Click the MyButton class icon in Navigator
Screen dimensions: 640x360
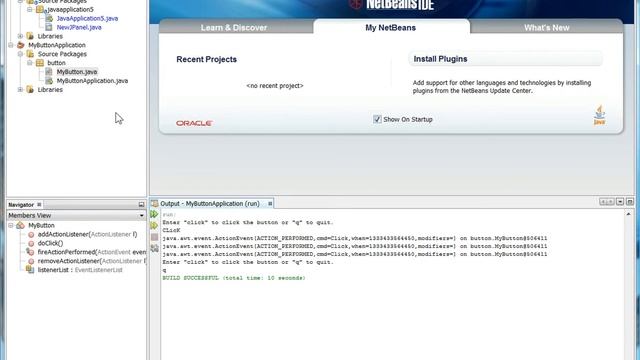tap(20, 225)
